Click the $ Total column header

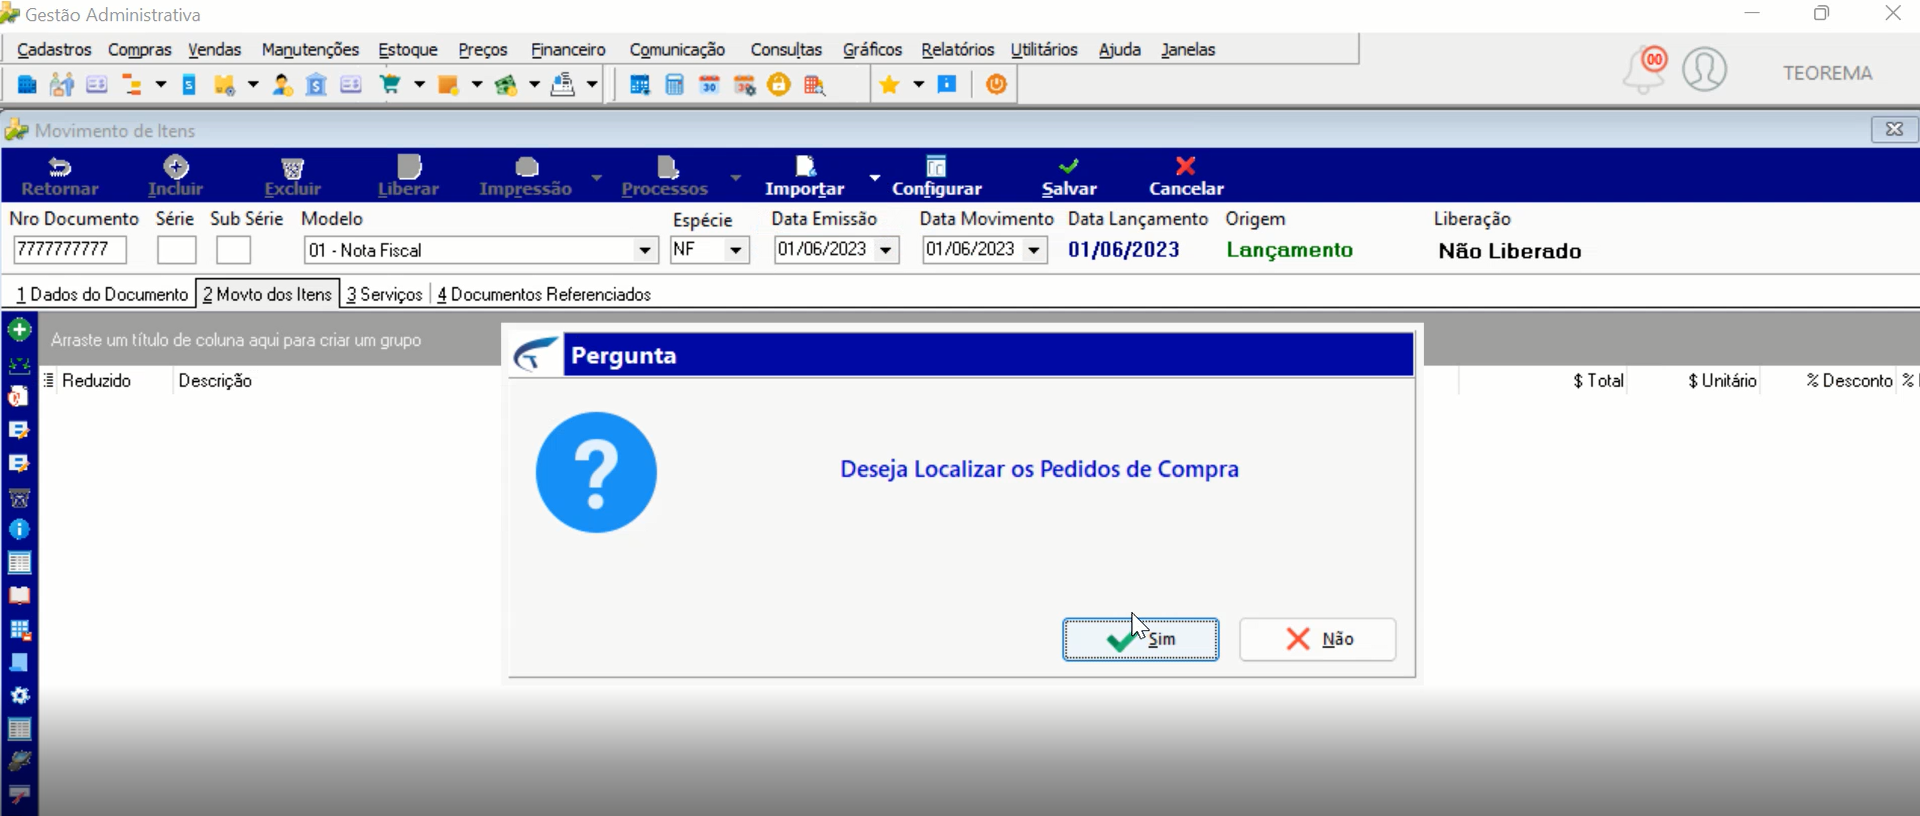pos(1598,380)
